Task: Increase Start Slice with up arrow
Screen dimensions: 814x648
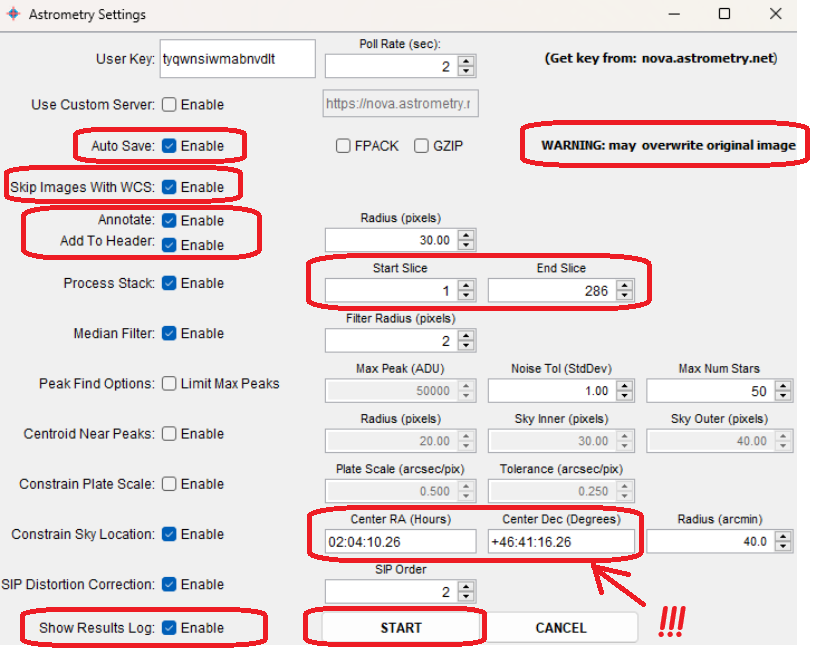Action: pos(466,285)
